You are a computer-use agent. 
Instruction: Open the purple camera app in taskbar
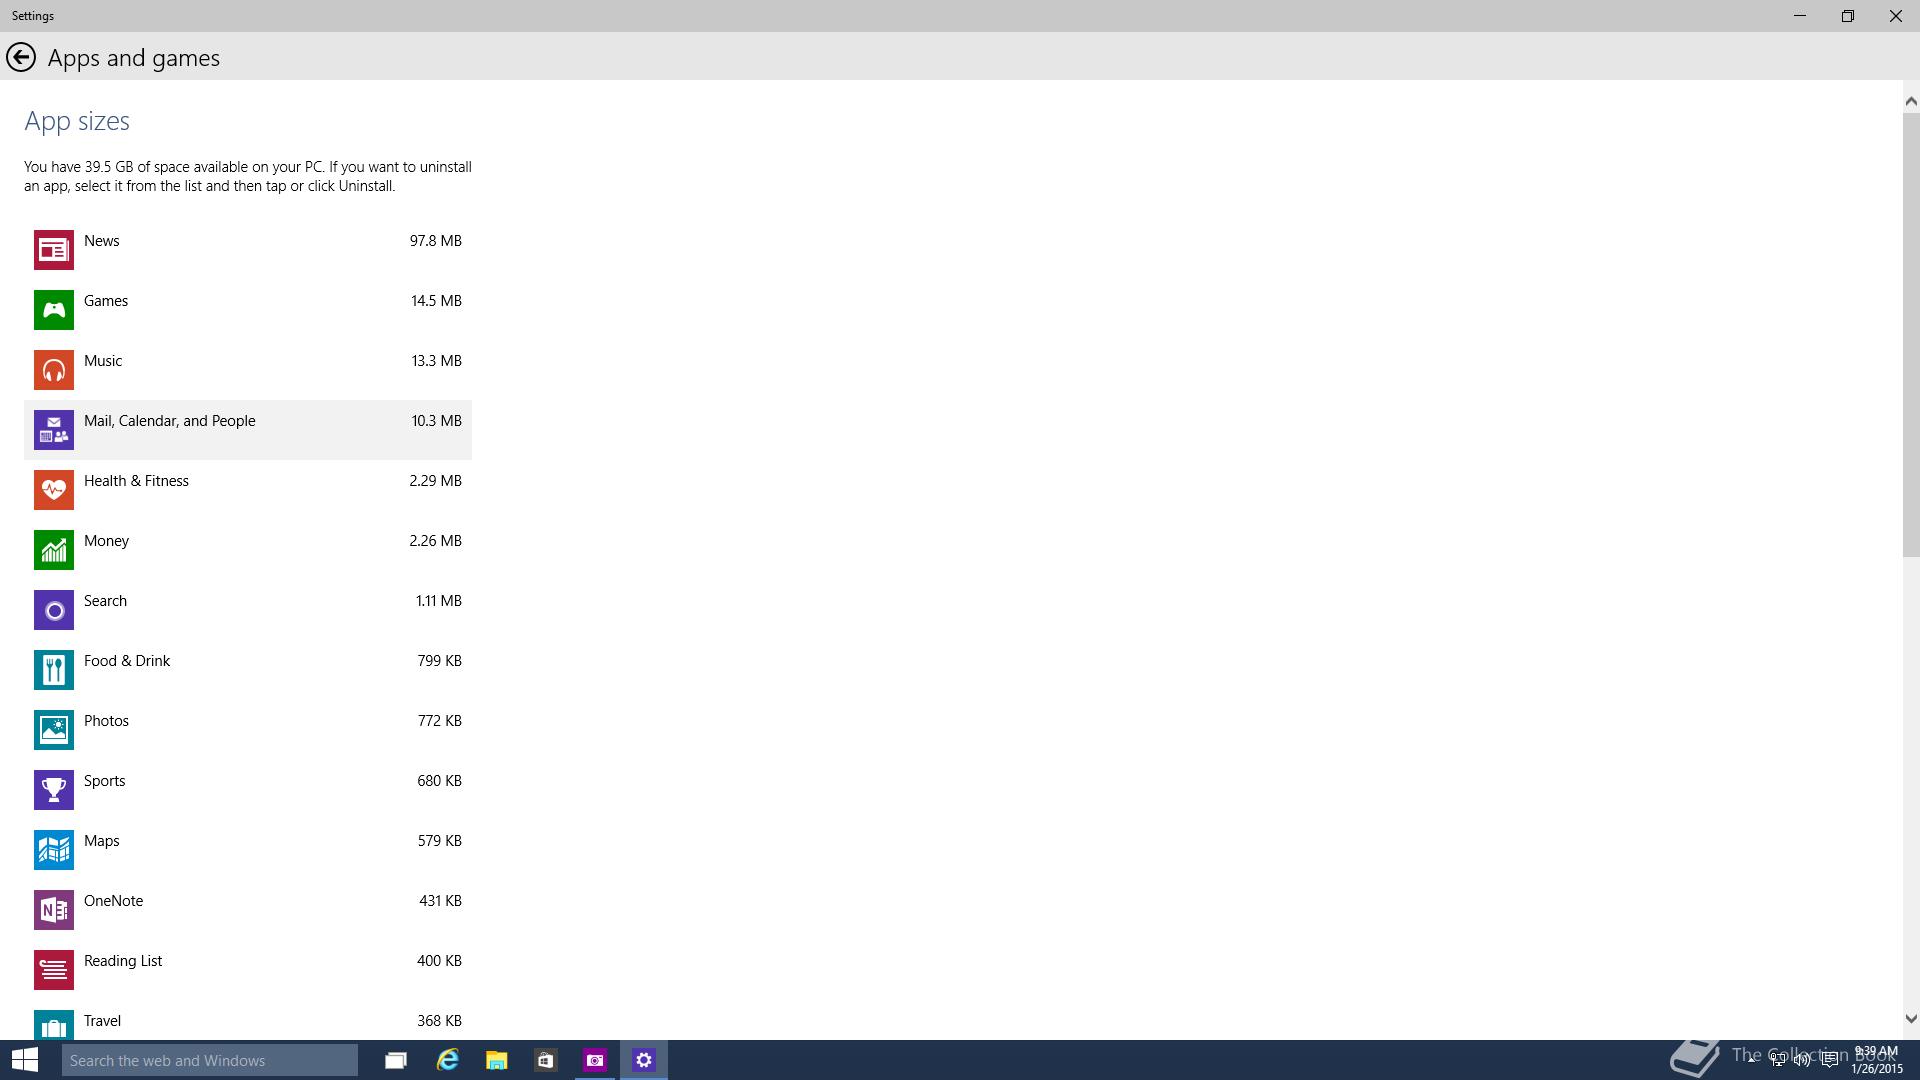coord(595,1060)
